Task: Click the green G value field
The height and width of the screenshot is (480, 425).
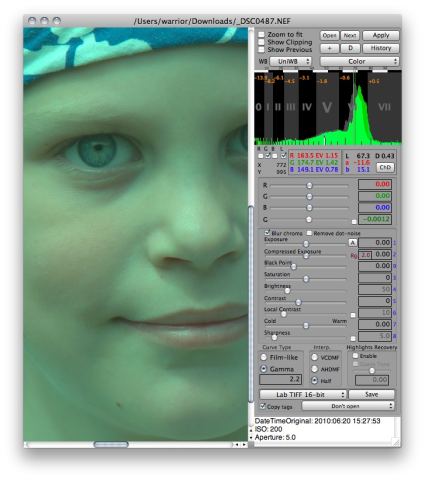Action: tap(375, 196)
